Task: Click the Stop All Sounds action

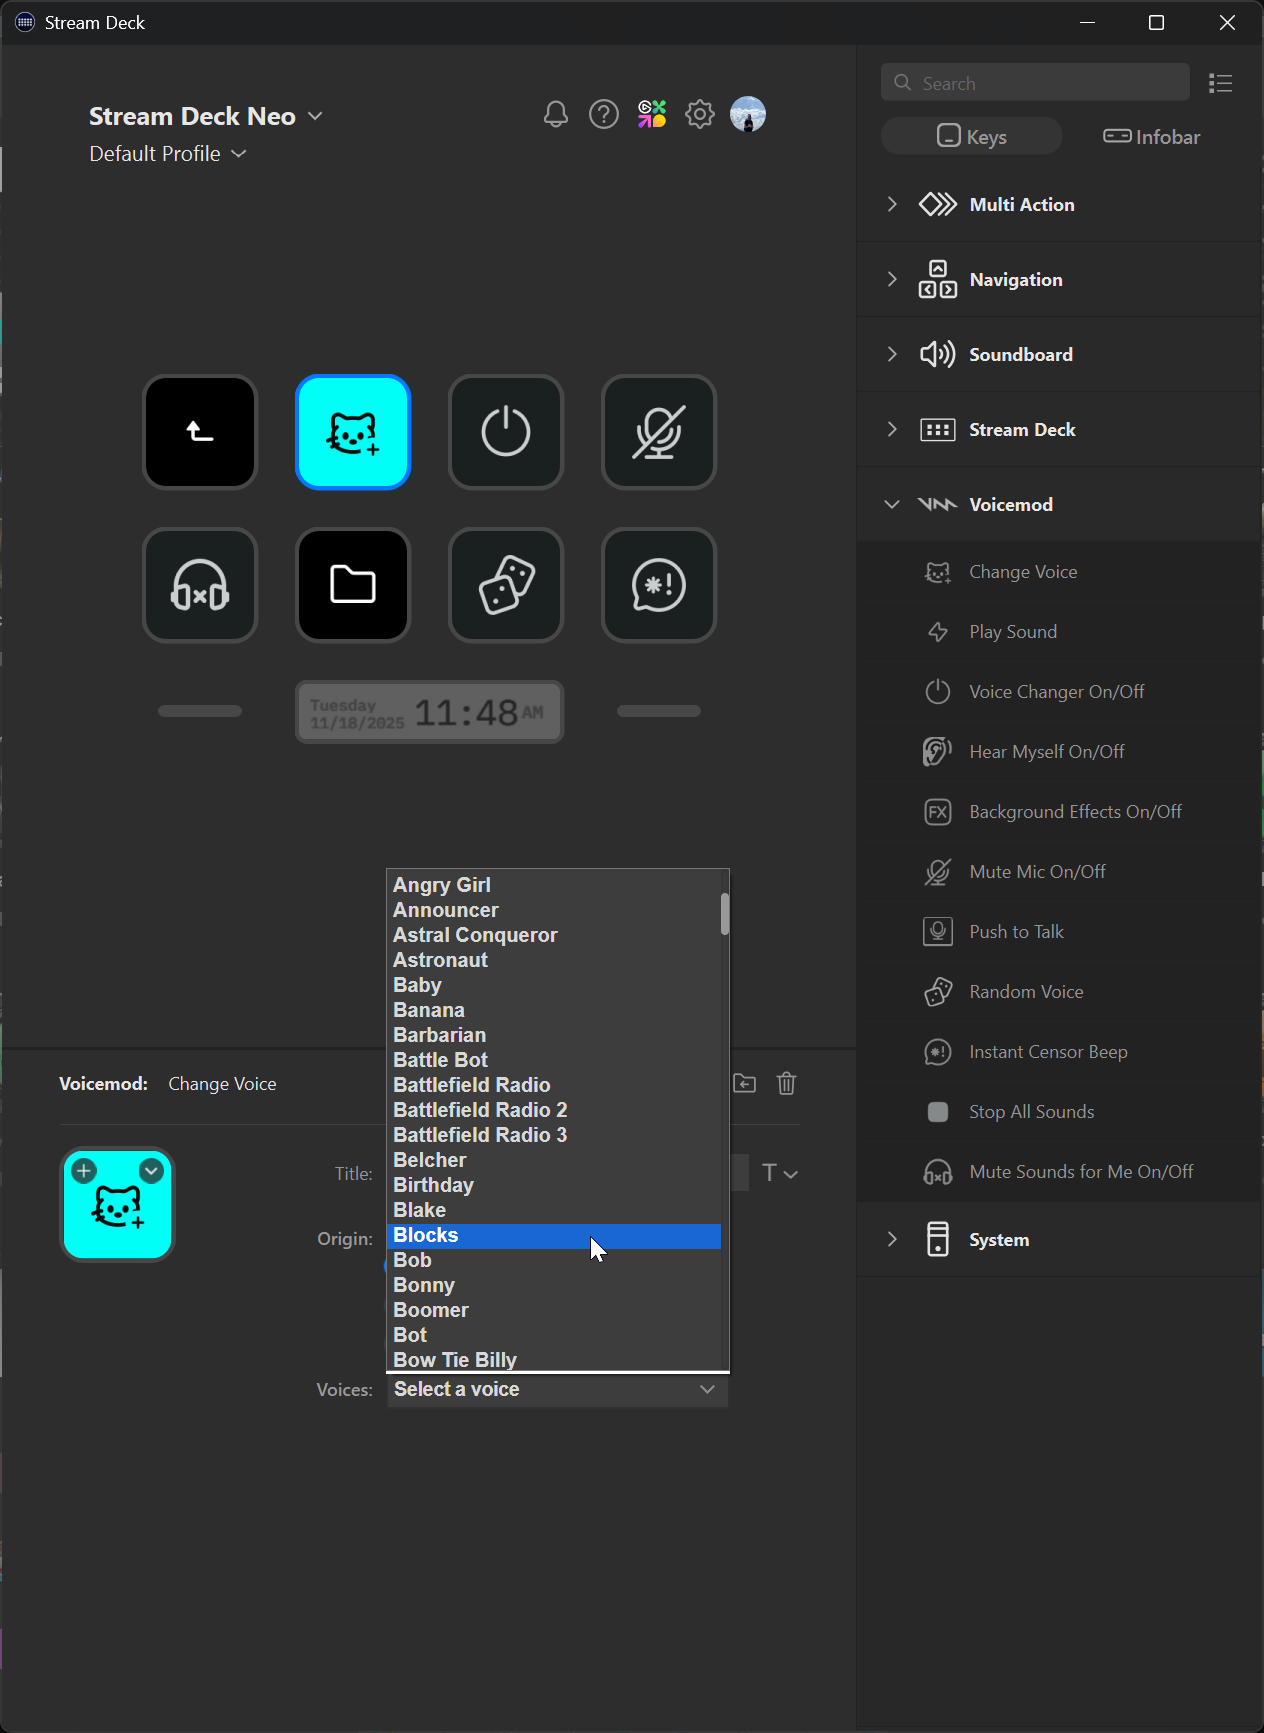Action: coord(1060,1112)
